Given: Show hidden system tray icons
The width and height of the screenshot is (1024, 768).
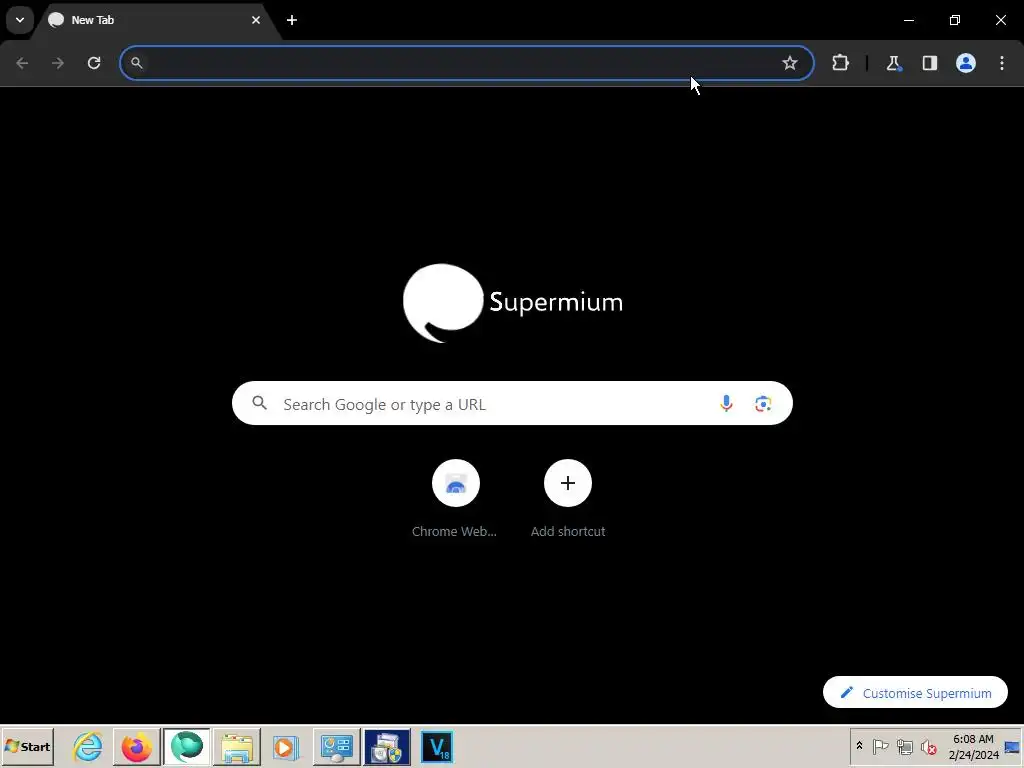Looking at the screenshot, I should tap(859, 746).
